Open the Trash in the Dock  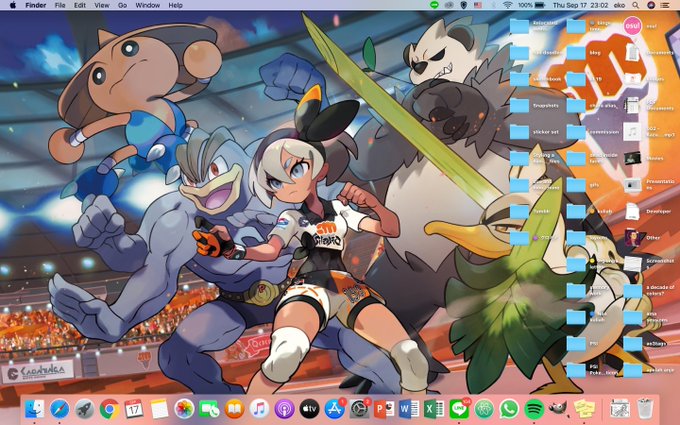pos(645,409)
